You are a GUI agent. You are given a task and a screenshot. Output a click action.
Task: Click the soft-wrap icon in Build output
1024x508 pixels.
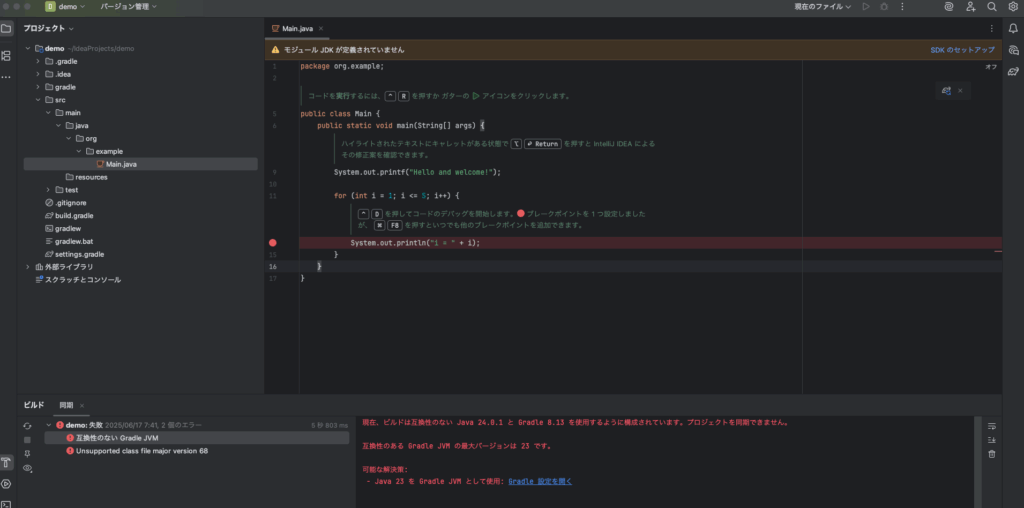pyautogui.click(x=991, y=426)
